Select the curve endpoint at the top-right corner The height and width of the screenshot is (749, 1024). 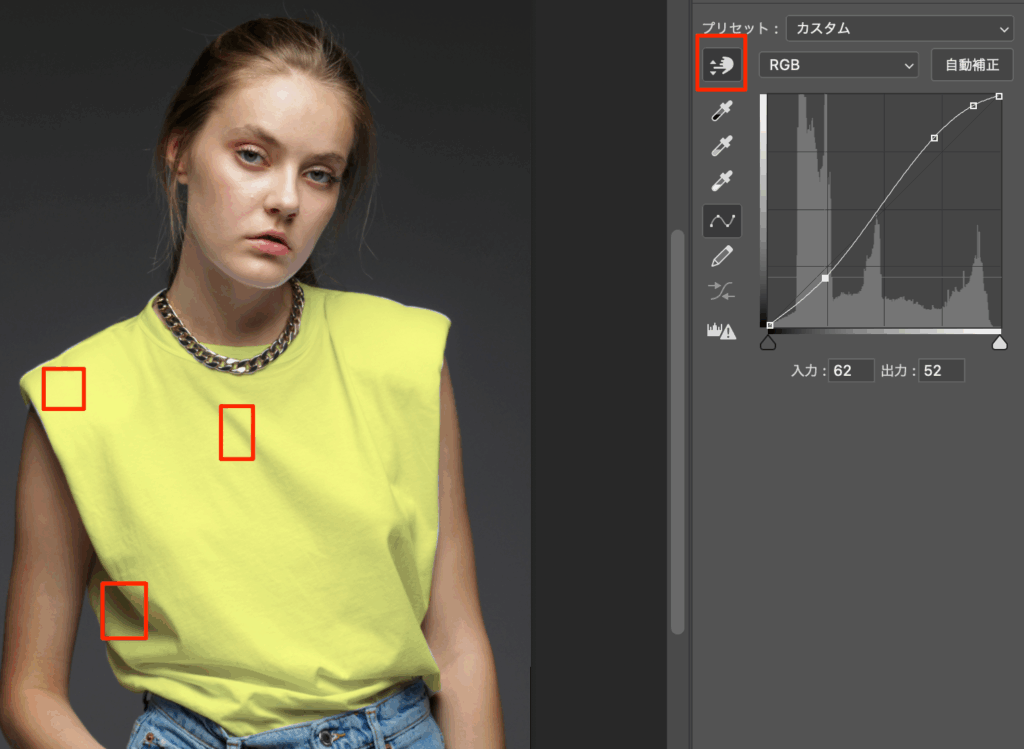(x=999, y=97)
